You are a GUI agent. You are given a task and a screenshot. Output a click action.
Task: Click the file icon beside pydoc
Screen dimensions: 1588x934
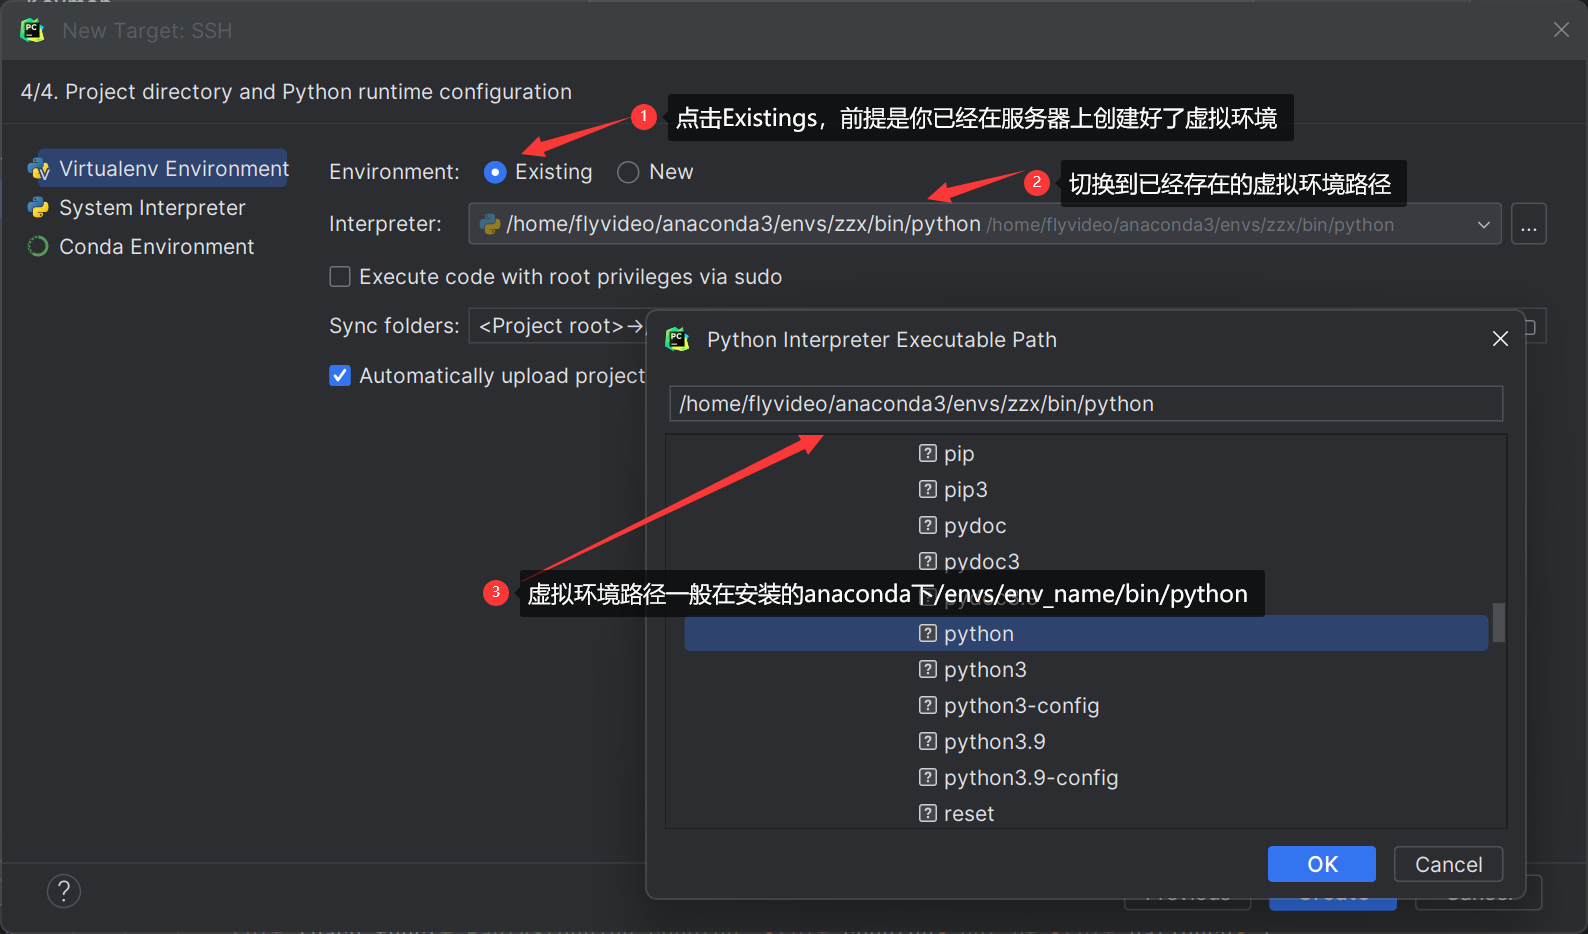[x=928, y=525]
